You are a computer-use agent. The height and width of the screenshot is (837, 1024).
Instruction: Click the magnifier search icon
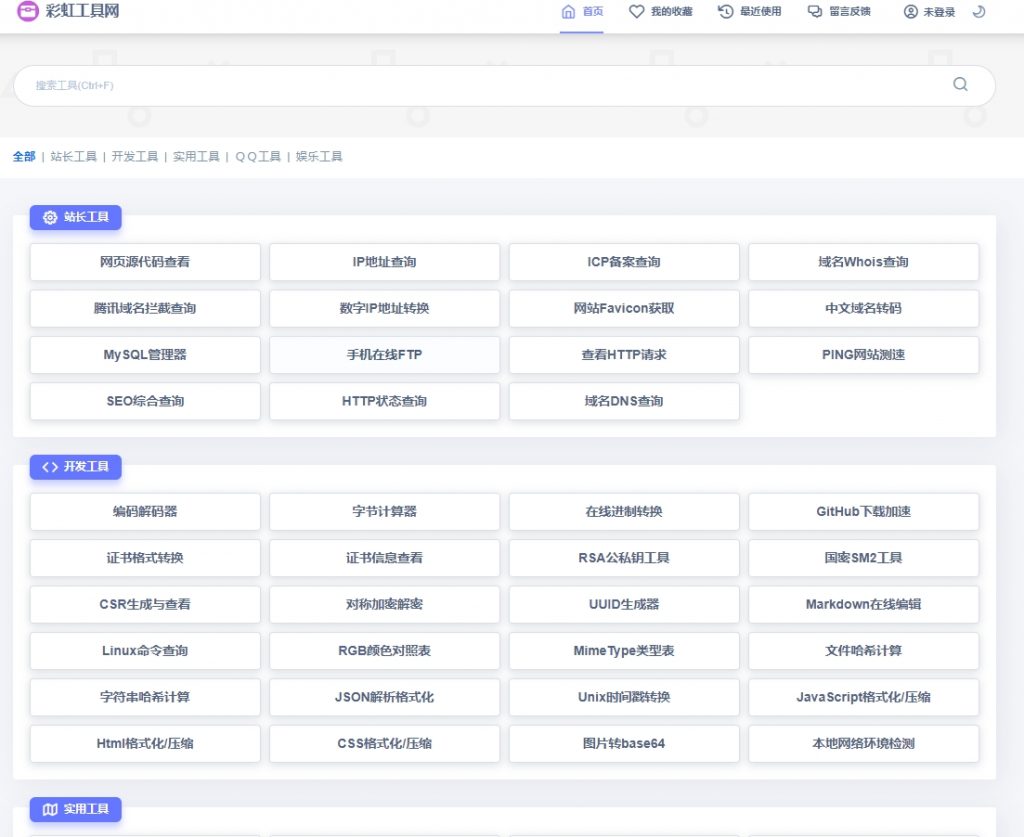click(960, 85)
